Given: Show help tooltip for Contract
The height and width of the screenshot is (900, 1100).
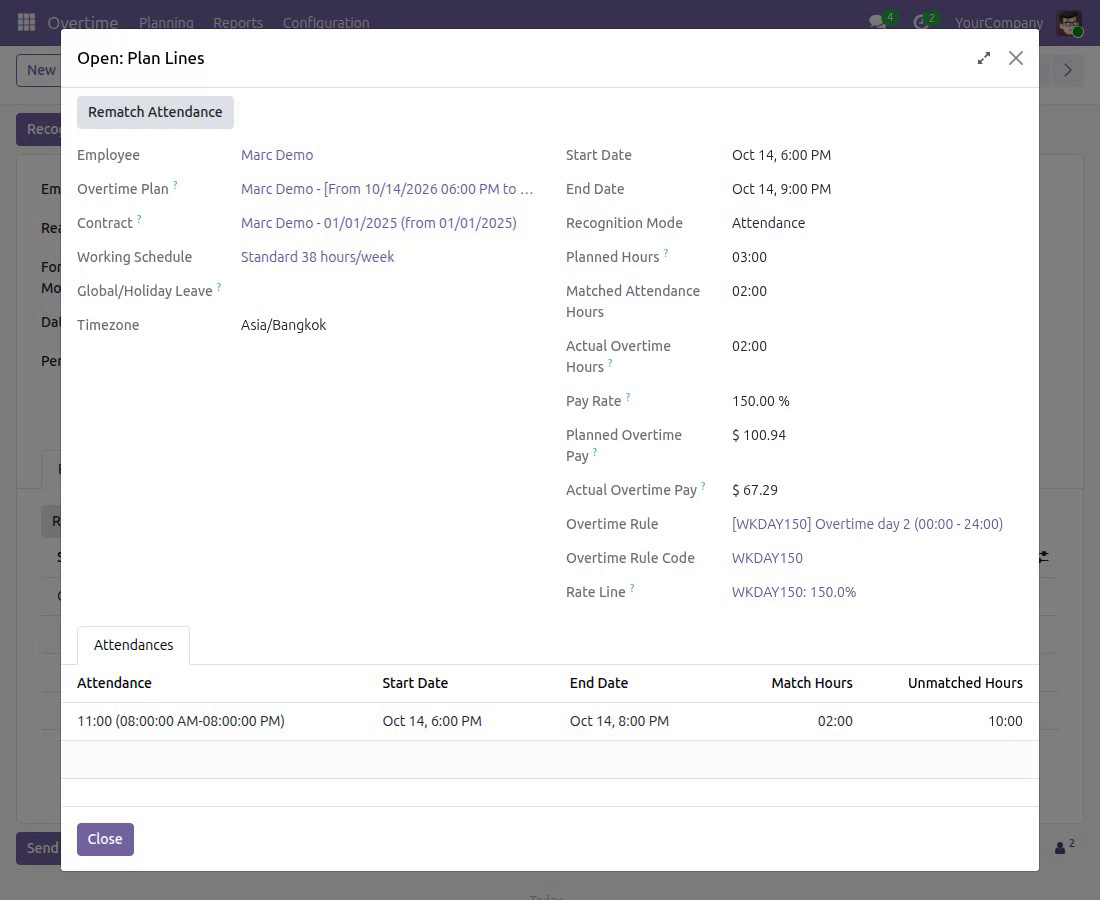Looking at the screenshot, I should [x=139, y=219].
